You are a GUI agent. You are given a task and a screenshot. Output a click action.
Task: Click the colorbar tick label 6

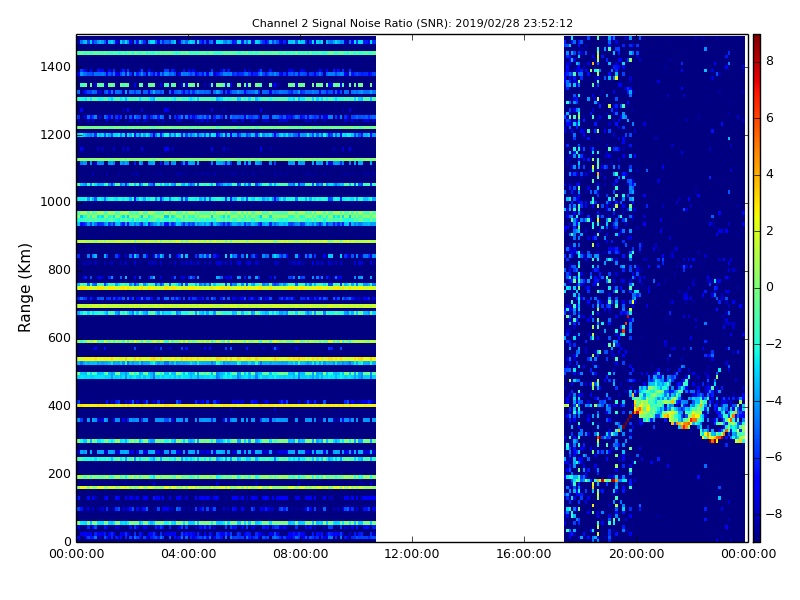(x=770, y=118)
